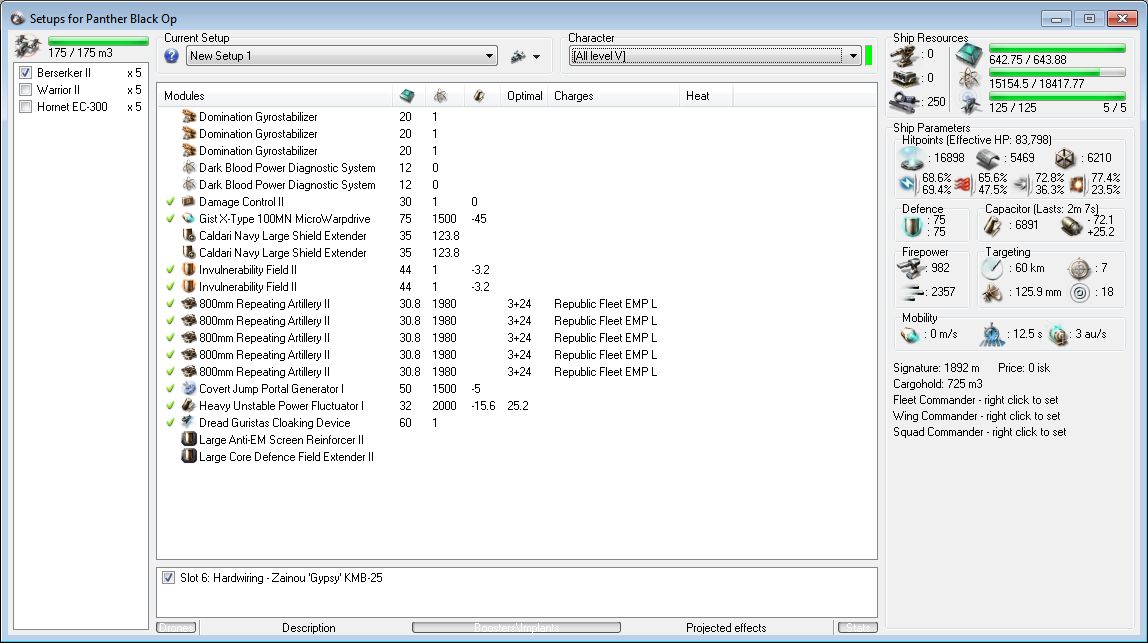Click the calibration icon showing 250

(x=904, y=102)
